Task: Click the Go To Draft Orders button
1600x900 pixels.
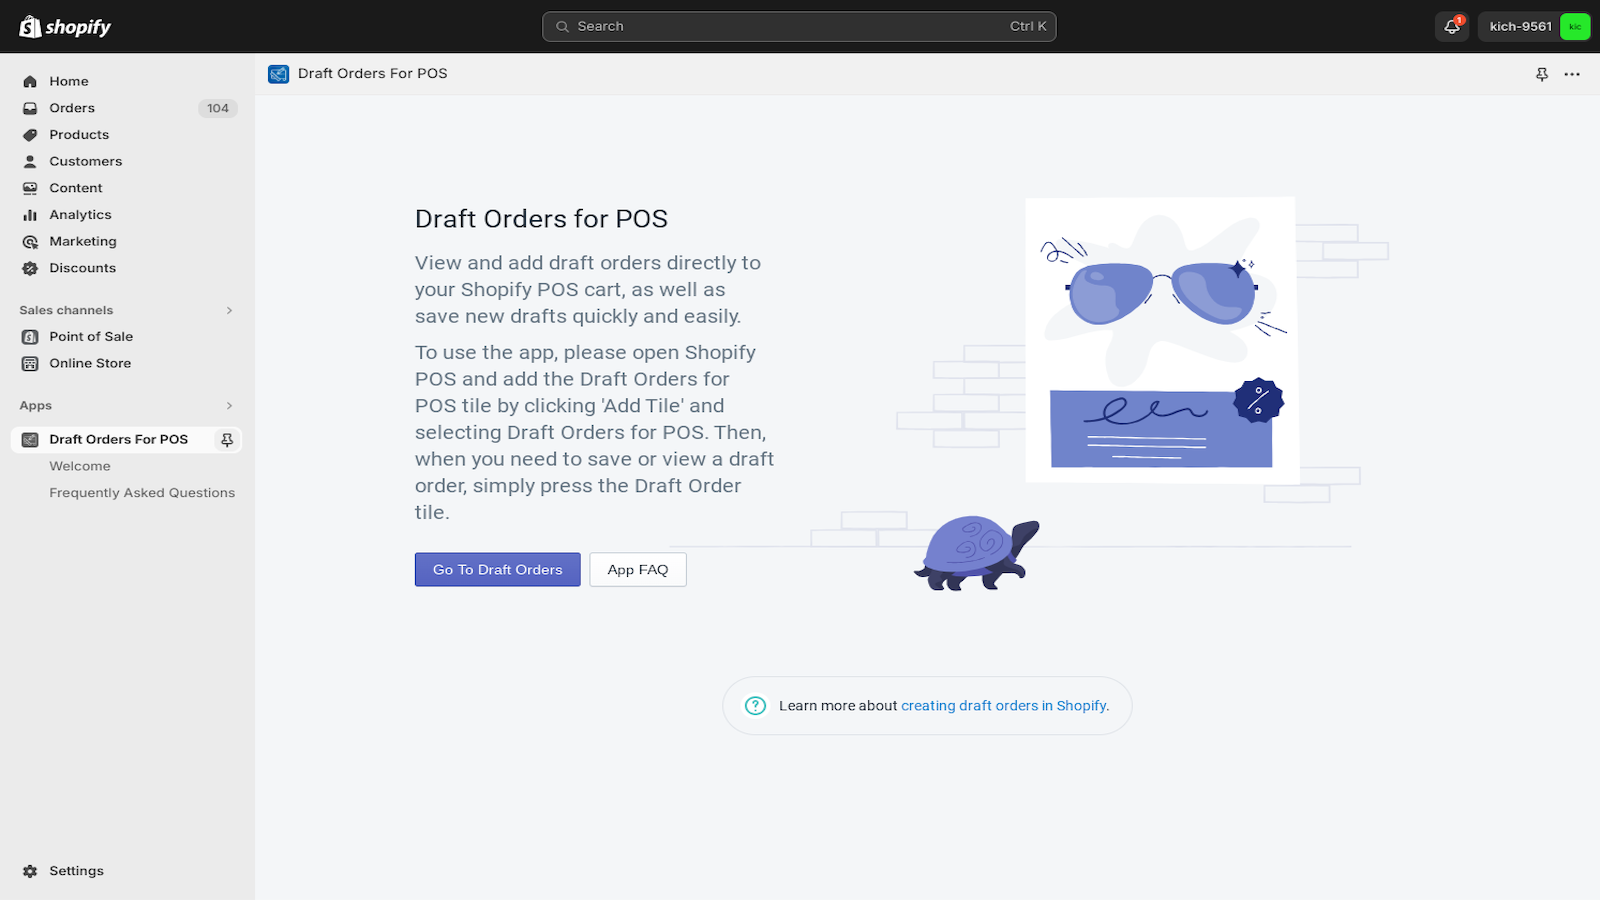Action: pyautogui.click(x=498, y=570)
